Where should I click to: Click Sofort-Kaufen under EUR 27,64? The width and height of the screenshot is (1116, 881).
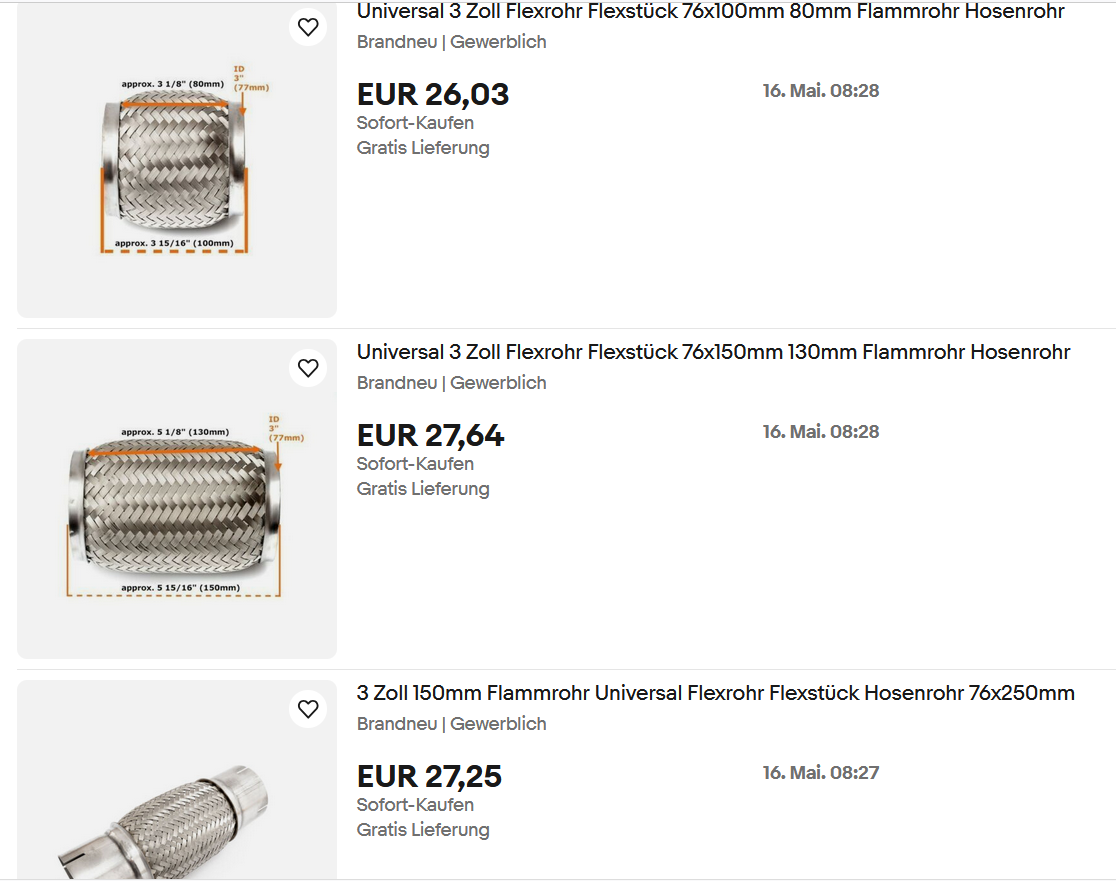pyautogui.click(x=415, y=464)
